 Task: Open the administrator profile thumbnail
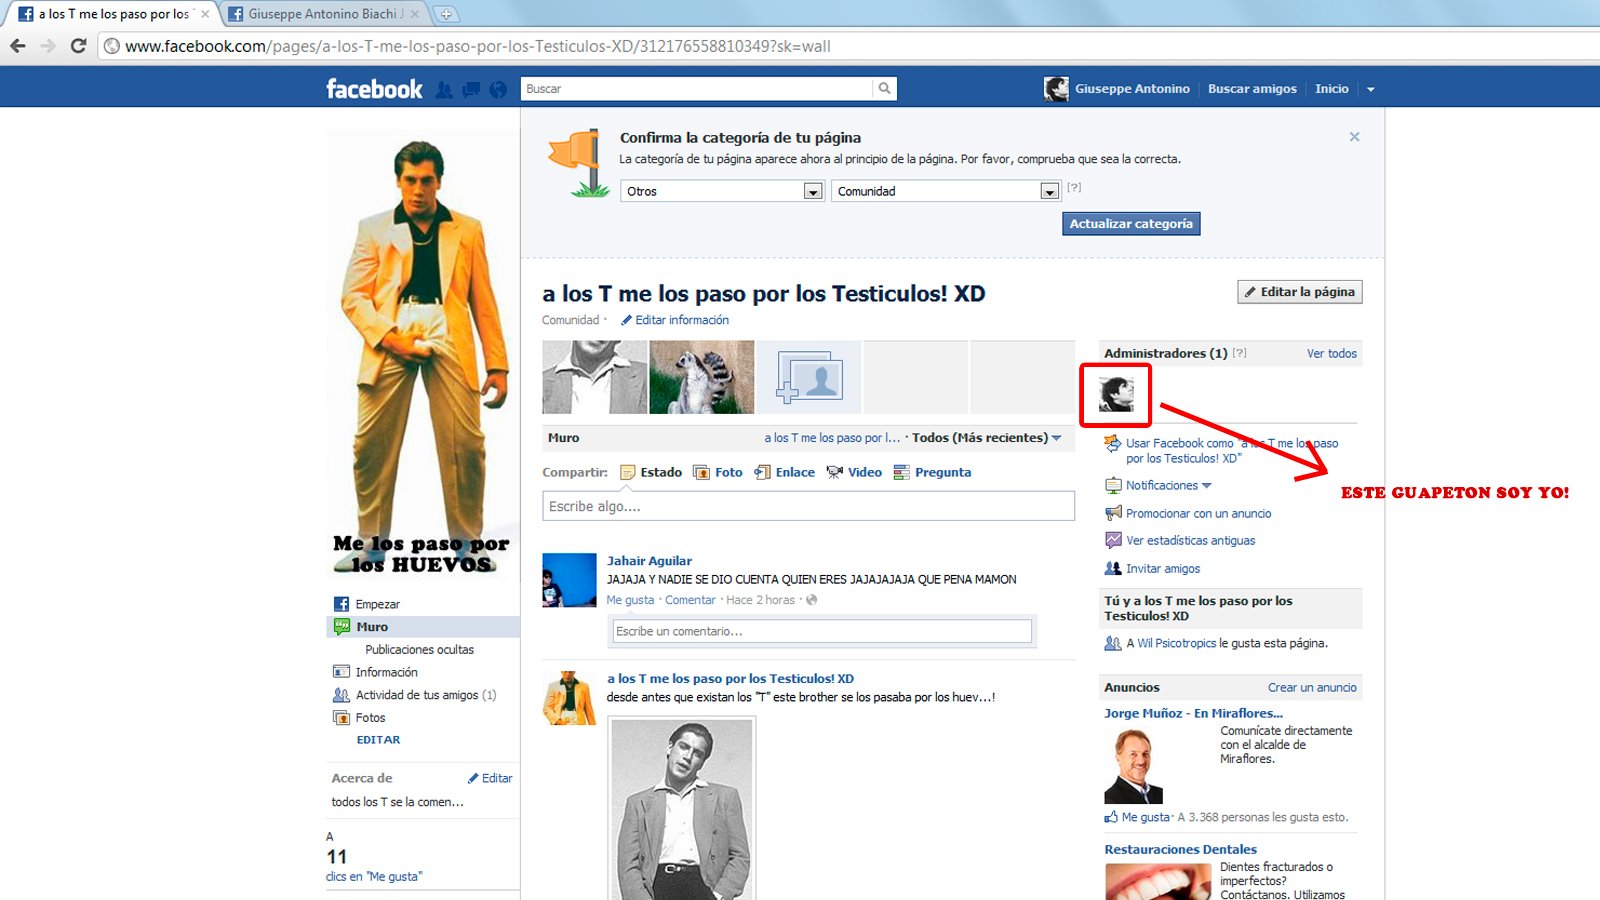(x=1116, y=394)
